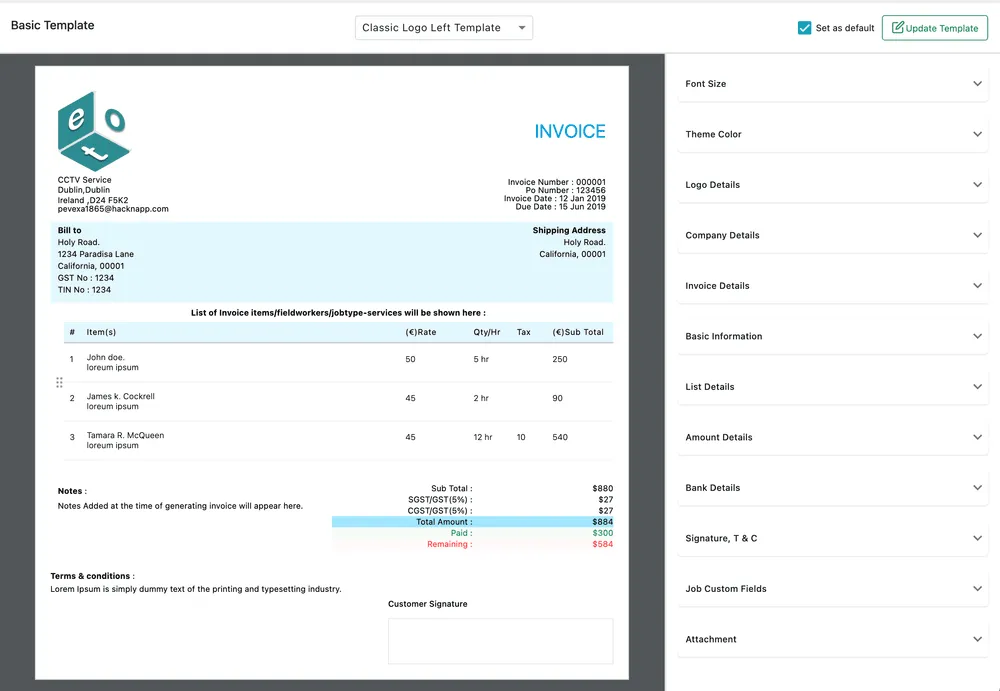
Task: Click the pevexa1865@hacknapp.com email
Action: (113, 209)
